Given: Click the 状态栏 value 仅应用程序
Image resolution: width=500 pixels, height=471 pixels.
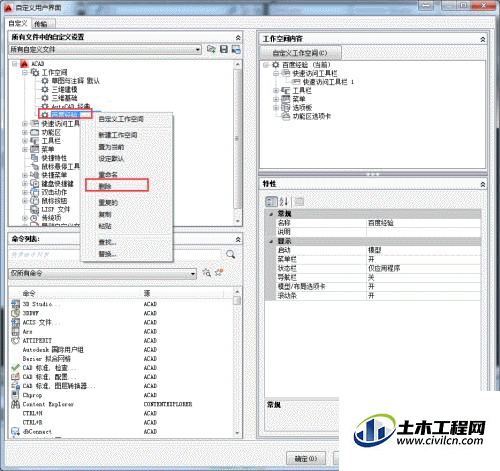Looking at the screenshot, I should click(424, 268).
